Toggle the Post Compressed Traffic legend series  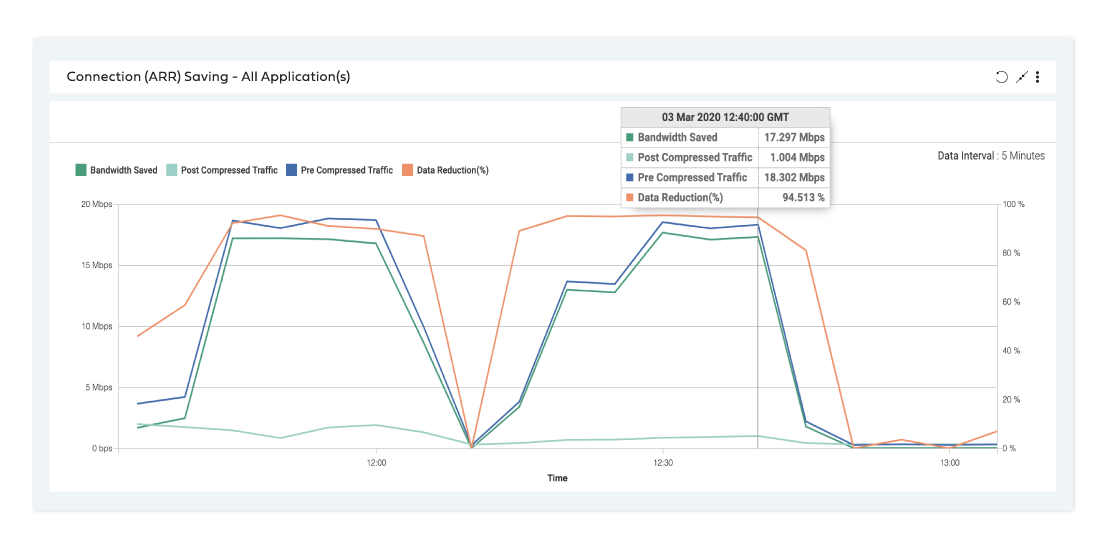pyautogui.click(x=221, y=170)
